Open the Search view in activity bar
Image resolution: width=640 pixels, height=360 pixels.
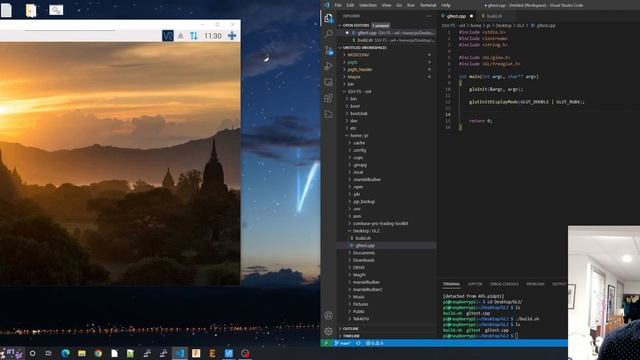pyautogui.click(x=329, y=34)
